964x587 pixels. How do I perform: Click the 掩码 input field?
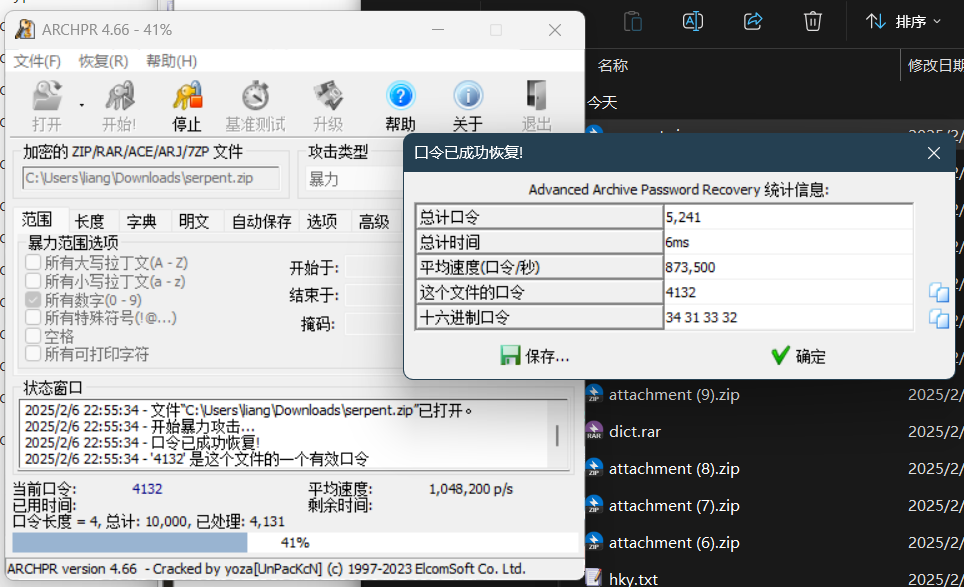tap(374, 323)
